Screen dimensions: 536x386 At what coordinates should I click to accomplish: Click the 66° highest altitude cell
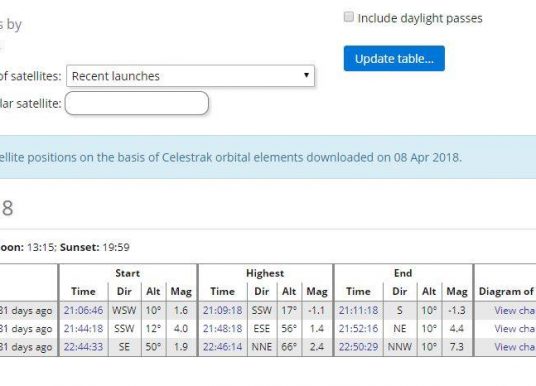pyautogui.click(x=289, y=347)
